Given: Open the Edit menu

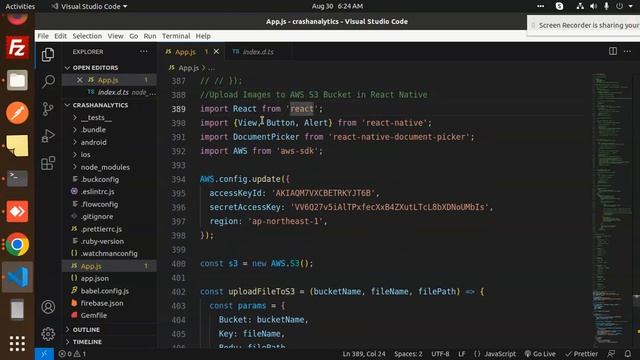Looking at the screenshot, I should click(60, 36).
